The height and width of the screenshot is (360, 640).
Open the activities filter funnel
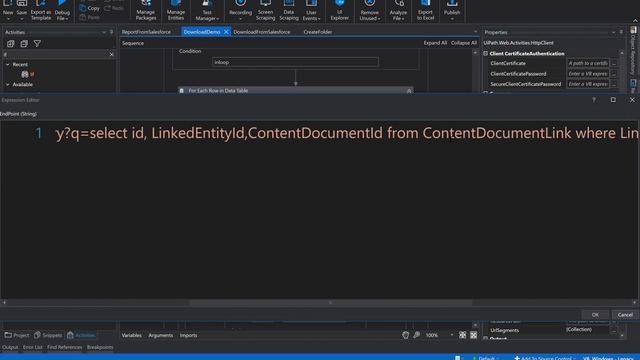[x=37, y=43]
